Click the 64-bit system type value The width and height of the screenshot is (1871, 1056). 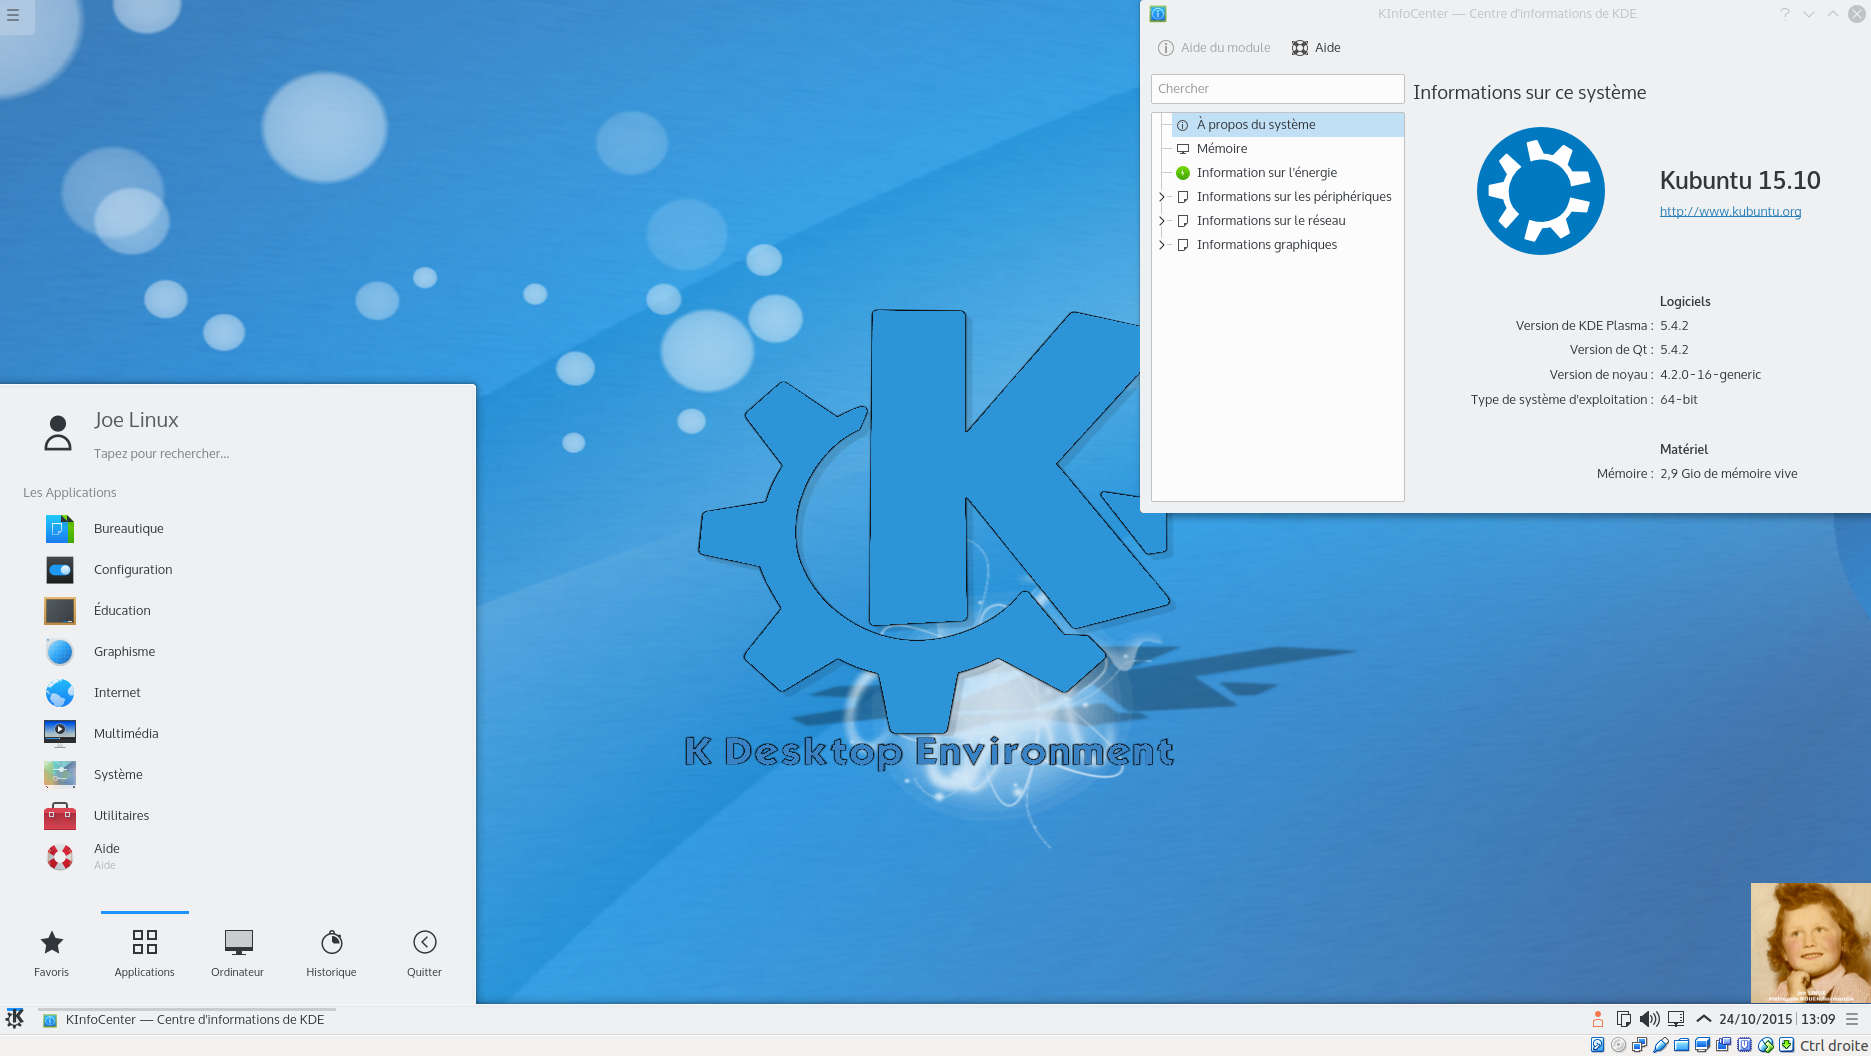pyautogui.click(x=1679, y=400)
